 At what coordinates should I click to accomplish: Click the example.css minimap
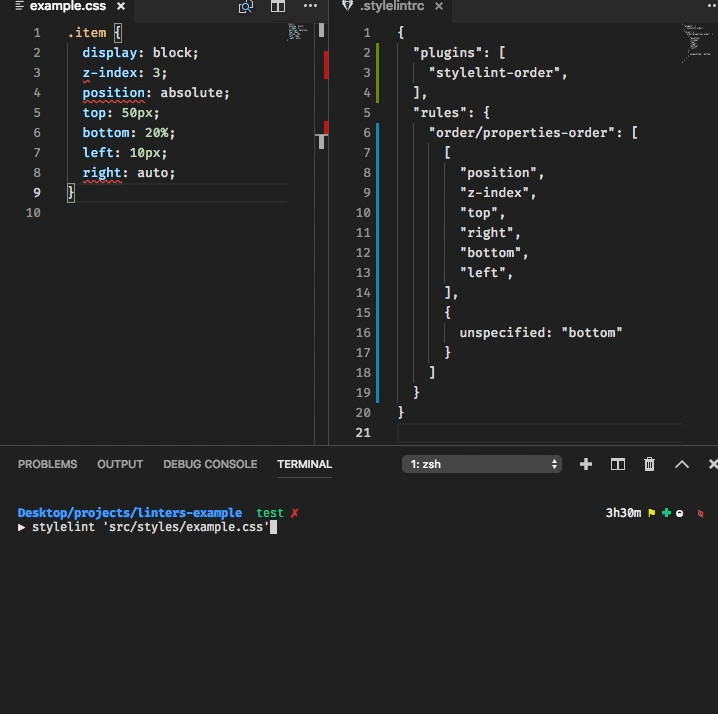tap(297, 32)
